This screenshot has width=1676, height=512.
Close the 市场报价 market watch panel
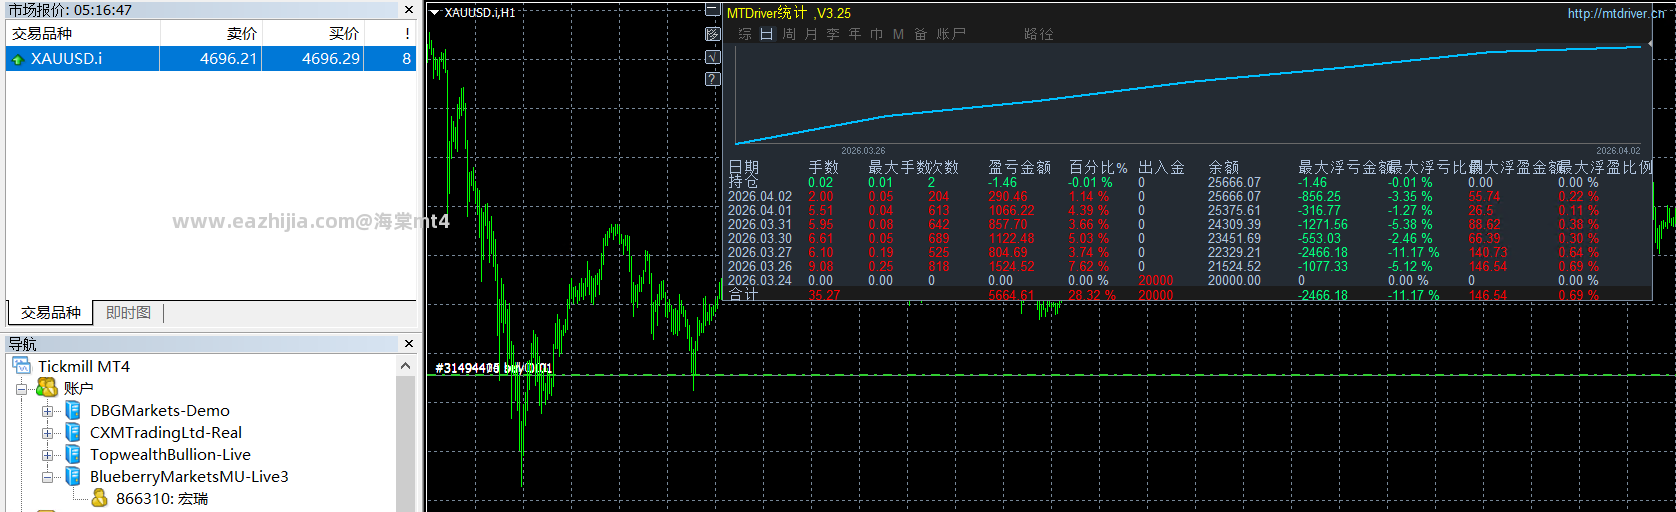click(408, 9)
